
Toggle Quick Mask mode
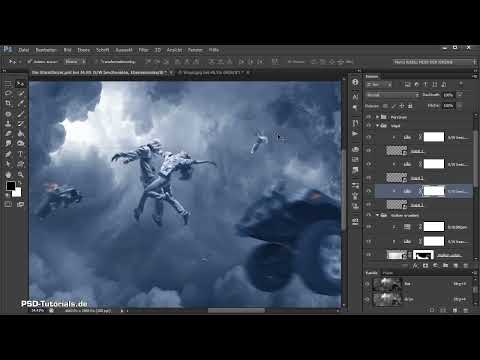pyautogui.click(x=8, y=204)
